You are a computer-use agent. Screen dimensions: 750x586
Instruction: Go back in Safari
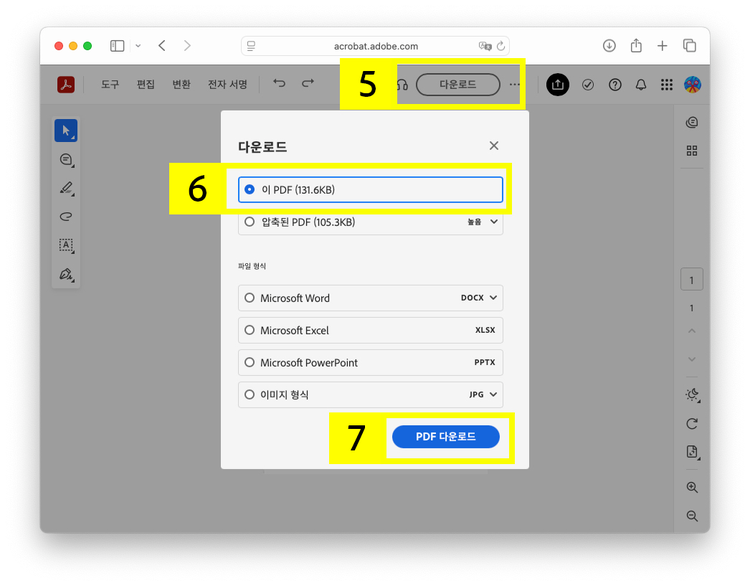[x=162, y=46]
